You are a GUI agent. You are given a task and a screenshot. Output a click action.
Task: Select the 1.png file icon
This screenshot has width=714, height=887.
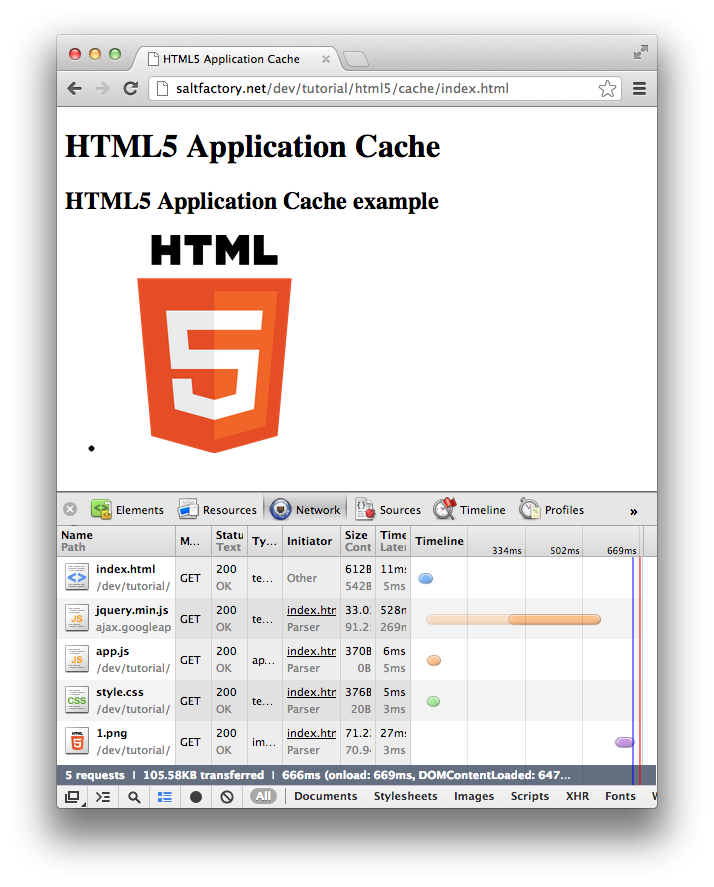pyautogui.click(x=77, y=741)
